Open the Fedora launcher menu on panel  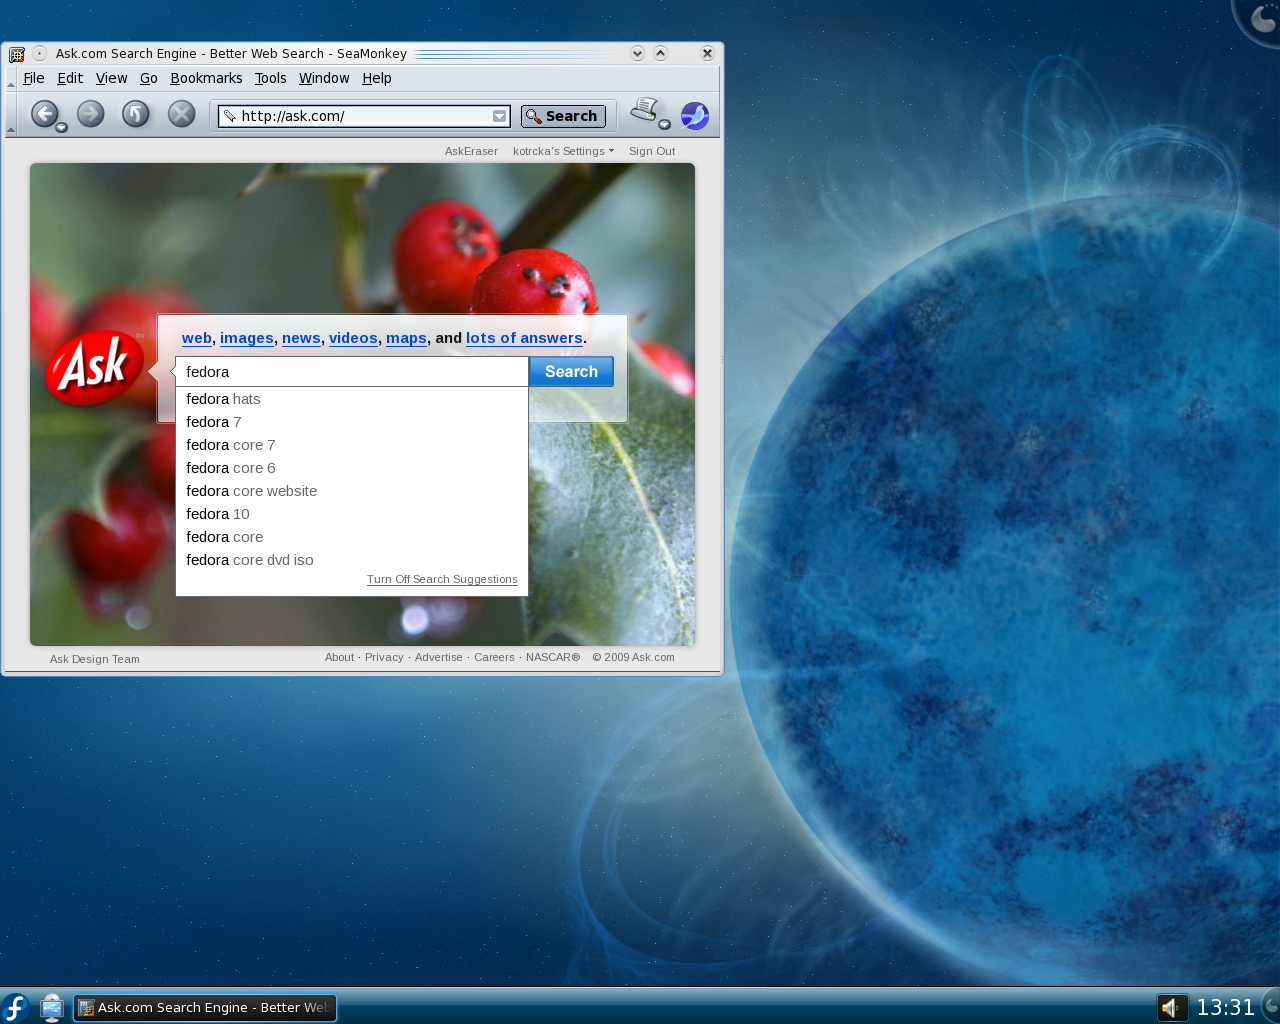click(15, 1007)
